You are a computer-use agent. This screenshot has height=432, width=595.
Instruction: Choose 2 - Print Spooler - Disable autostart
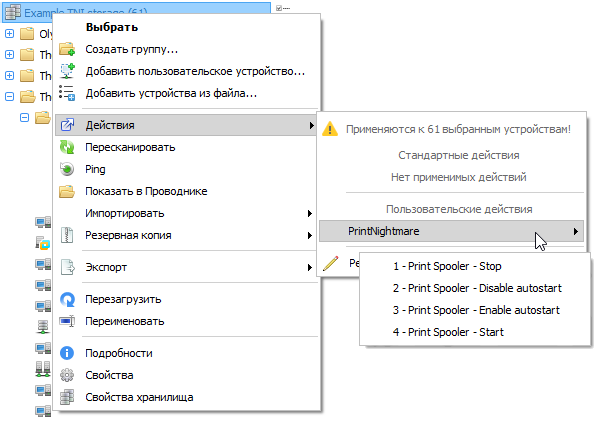click(475, 288)
